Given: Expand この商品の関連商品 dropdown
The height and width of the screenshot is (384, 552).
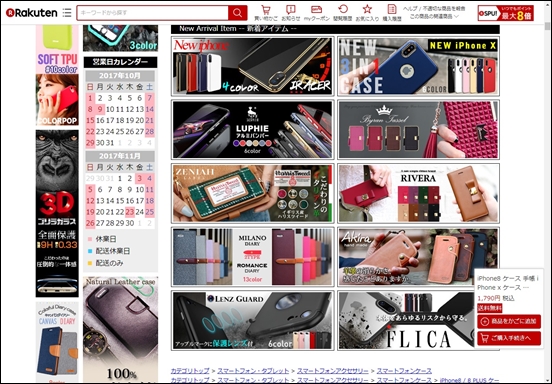Looking at the screenshot, I should pyautogui.click(x=434, y=16).
